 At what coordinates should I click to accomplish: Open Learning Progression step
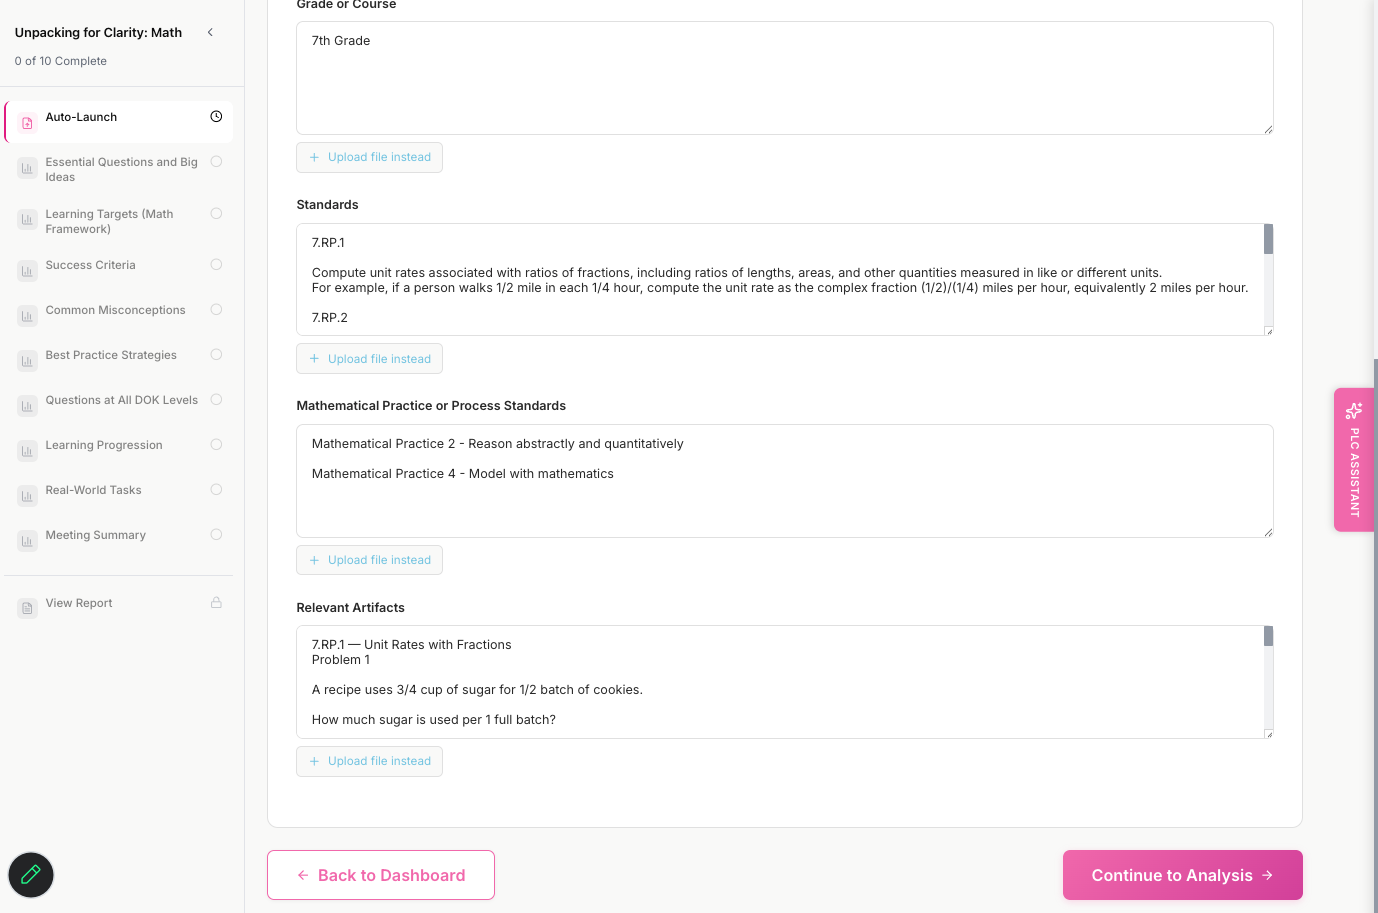click(104, 445)
